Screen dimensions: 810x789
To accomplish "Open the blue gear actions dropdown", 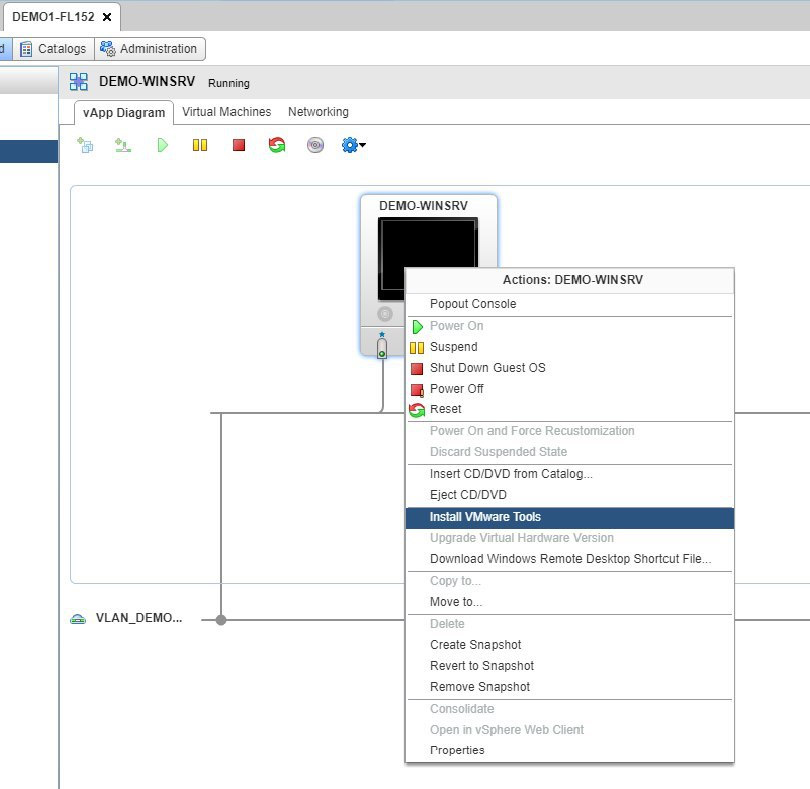I will click(x=353, y=145).
